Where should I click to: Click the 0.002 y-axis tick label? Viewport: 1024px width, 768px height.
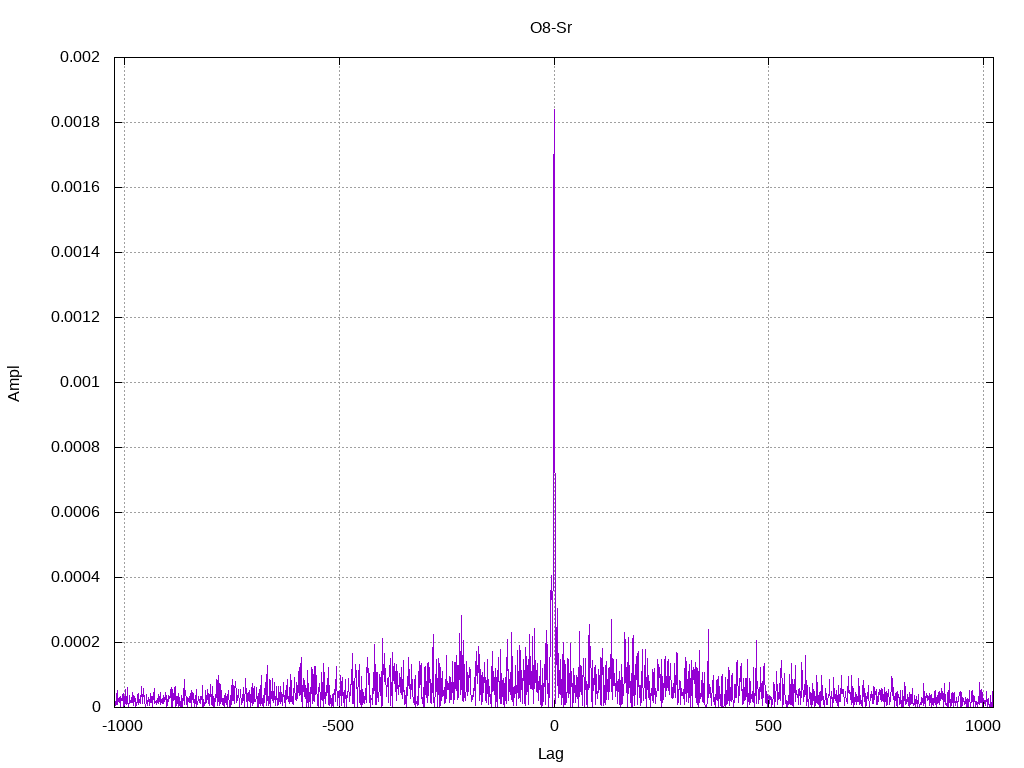pos(80,57)
